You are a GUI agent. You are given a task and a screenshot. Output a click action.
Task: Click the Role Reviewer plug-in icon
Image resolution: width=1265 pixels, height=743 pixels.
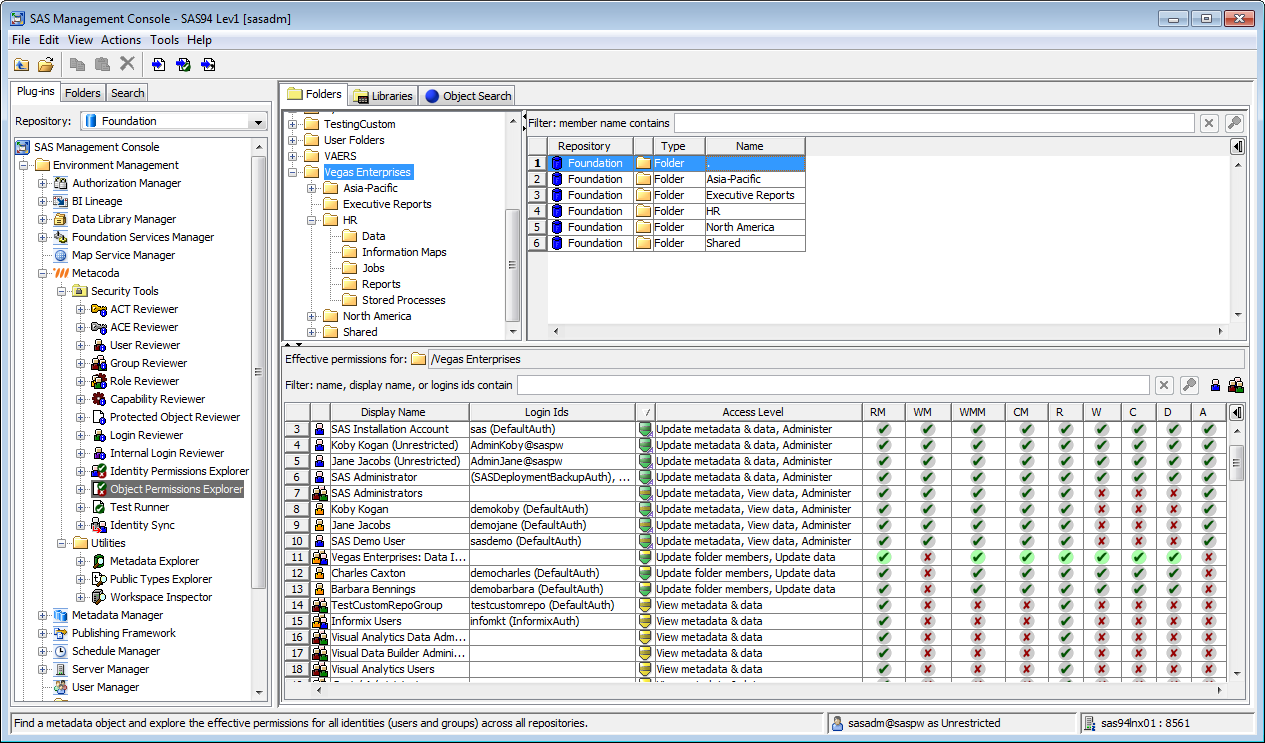(99, 381)
